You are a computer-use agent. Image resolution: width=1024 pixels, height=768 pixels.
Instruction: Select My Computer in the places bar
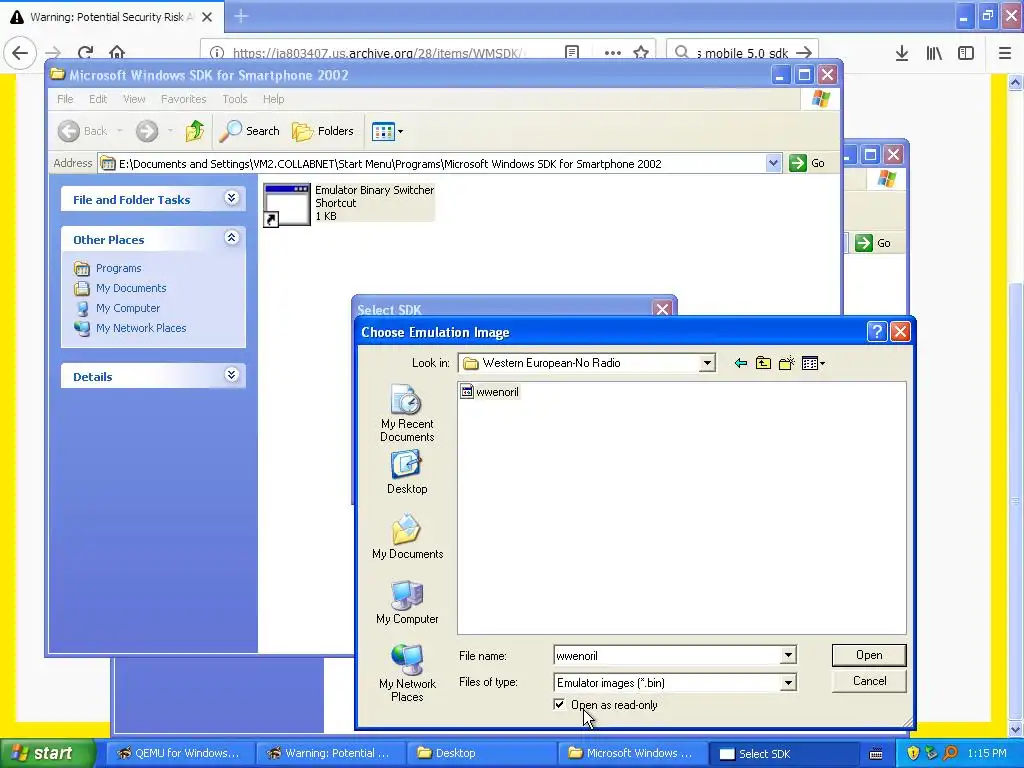407,602
